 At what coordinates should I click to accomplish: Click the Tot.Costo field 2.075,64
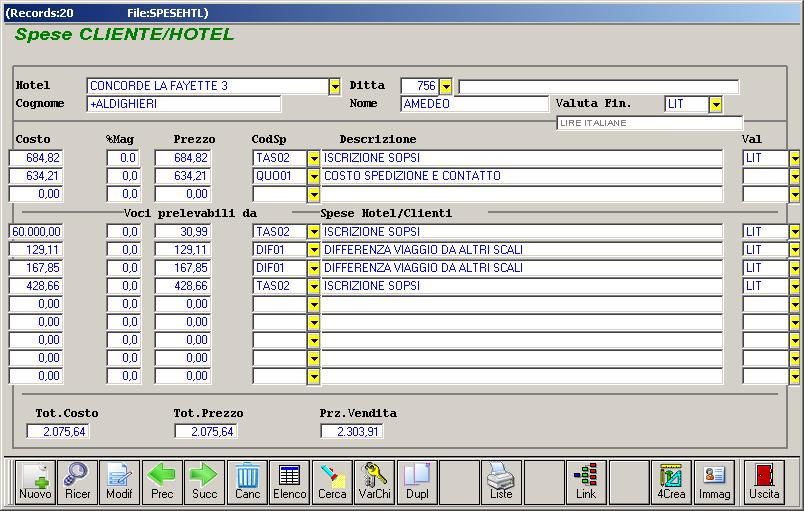tap(58, 432)
